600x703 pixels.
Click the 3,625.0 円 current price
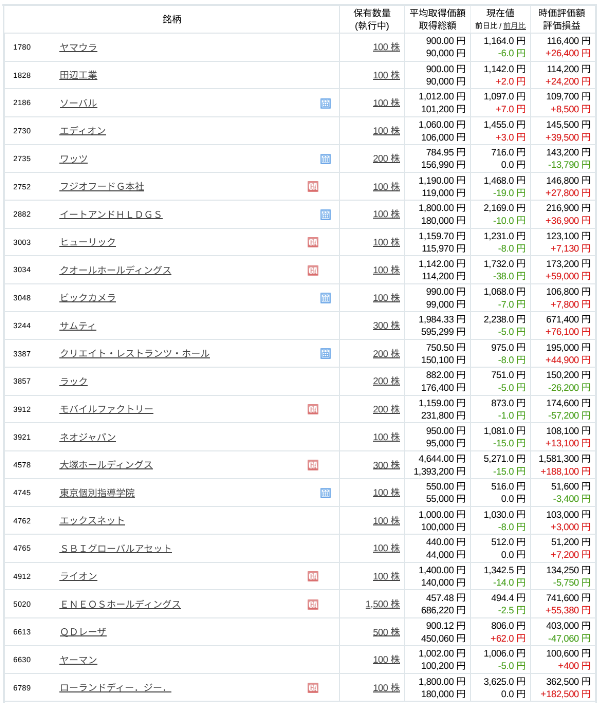coord(504,681)
